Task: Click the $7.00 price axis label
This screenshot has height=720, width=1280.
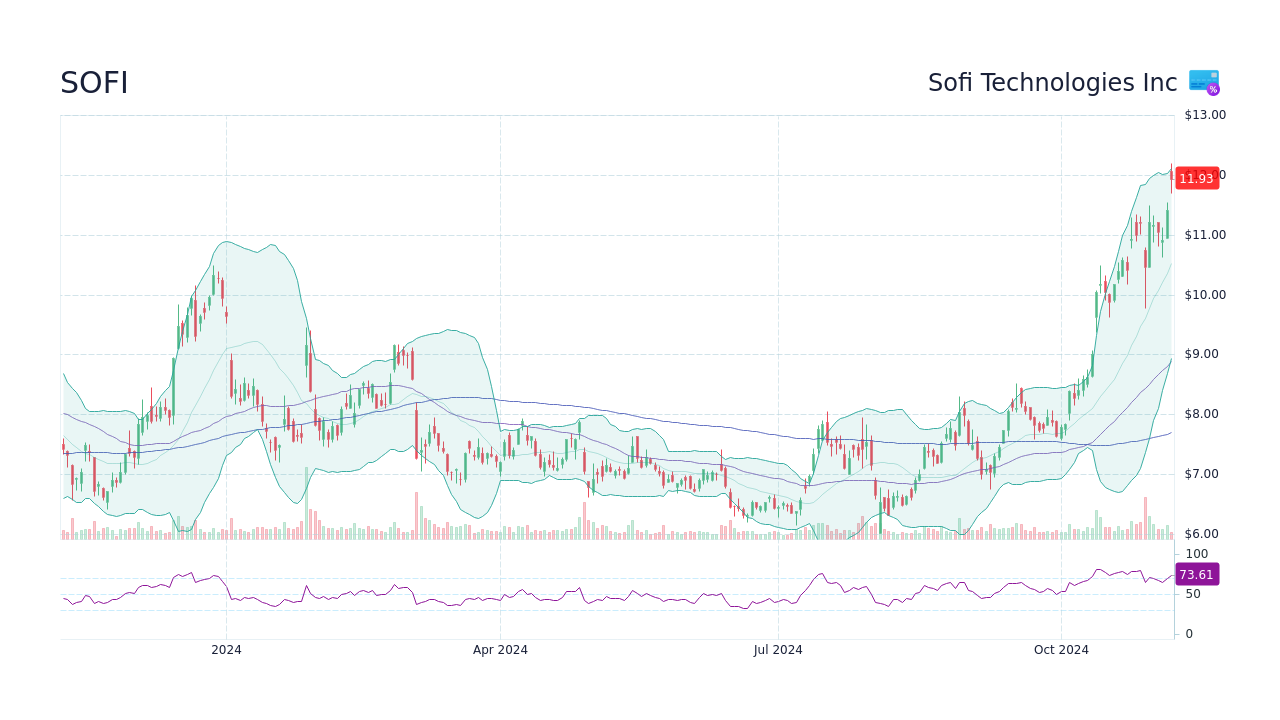Action: pos(1202,474)
